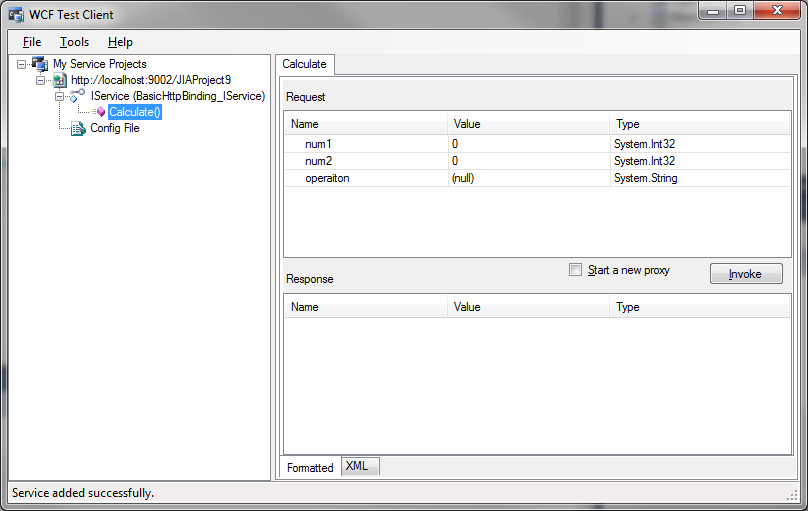Click the window resize grip in status bar
This screenshot has height=511, width=808.
point(793,496)
